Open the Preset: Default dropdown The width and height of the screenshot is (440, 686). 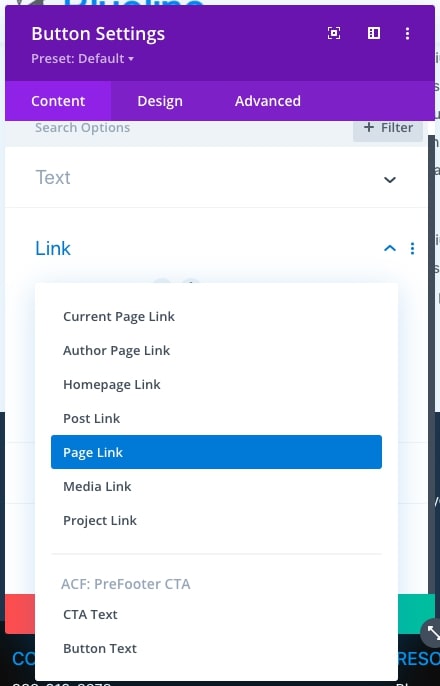point(82,59)
